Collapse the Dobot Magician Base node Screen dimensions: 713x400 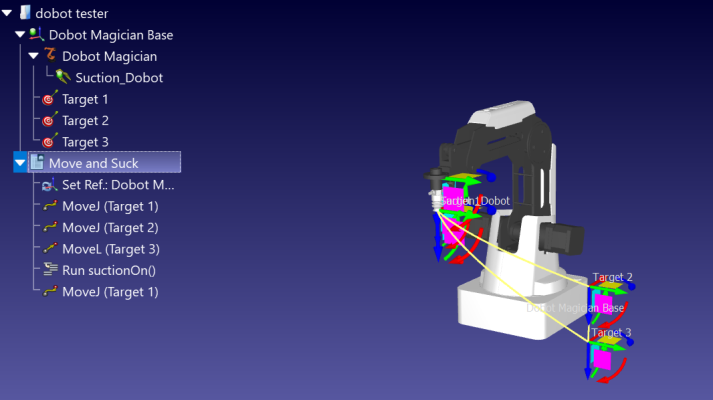20,35
